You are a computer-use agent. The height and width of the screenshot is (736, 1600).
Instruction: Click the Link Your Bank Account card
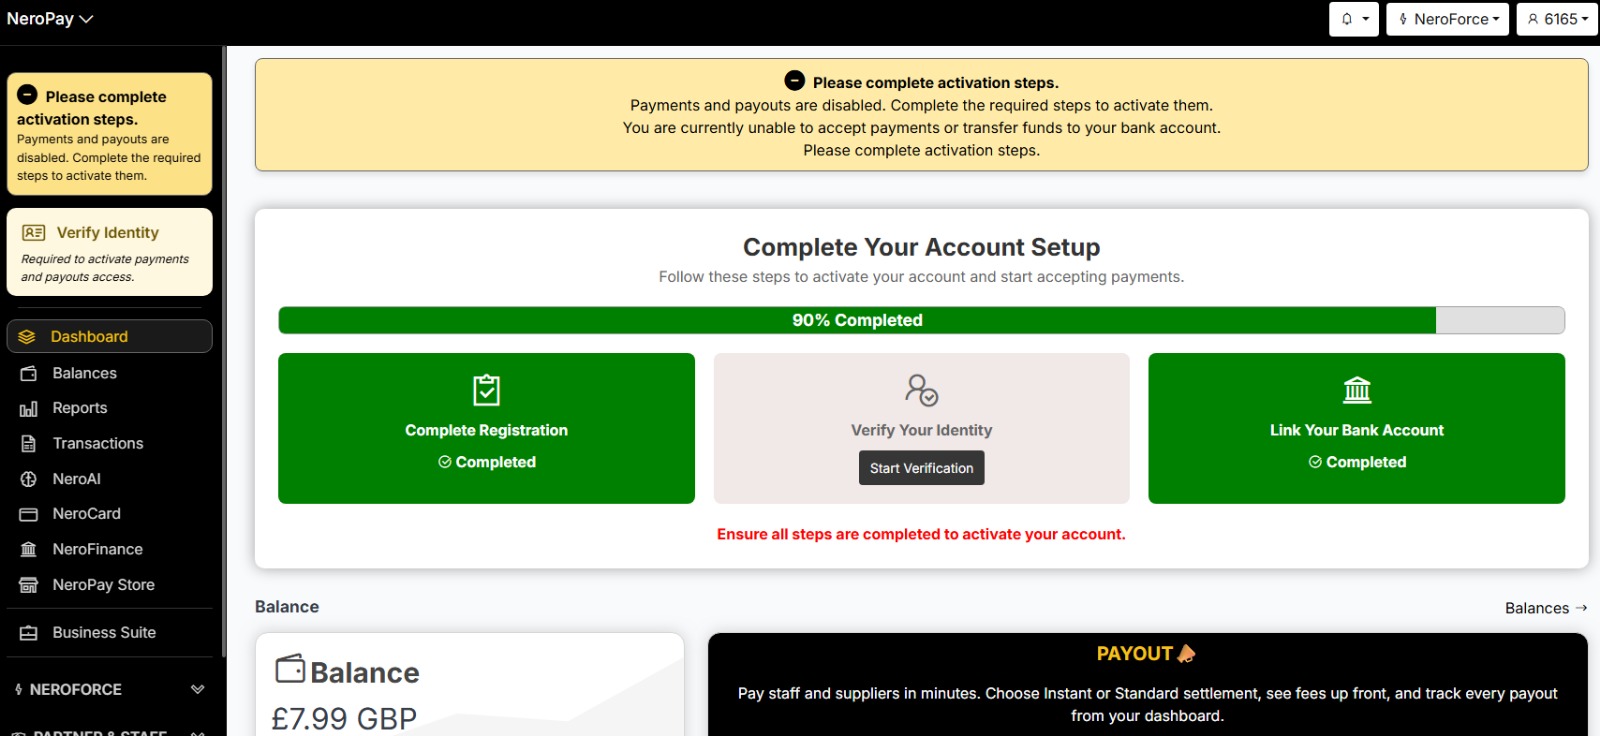(1356, 428)
